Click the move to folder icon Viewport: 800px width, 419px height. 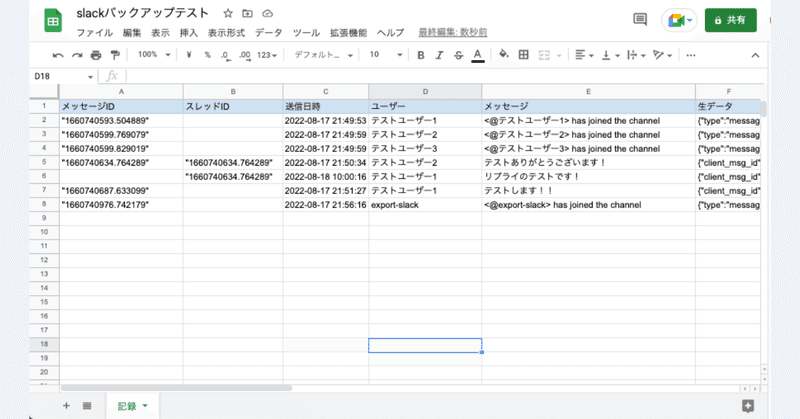[x=247, y=14]
